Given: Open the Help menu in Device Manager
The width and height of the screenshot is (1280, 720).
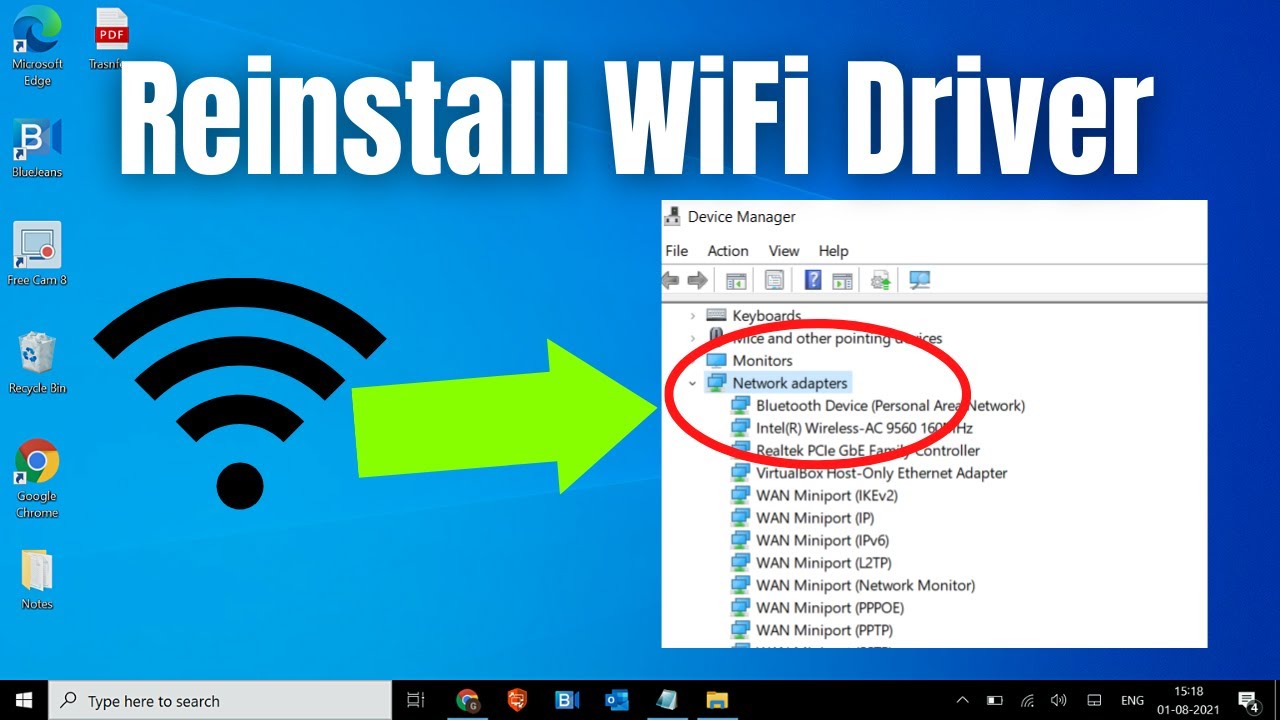Looking at the screenshot, I should point(833,251).
